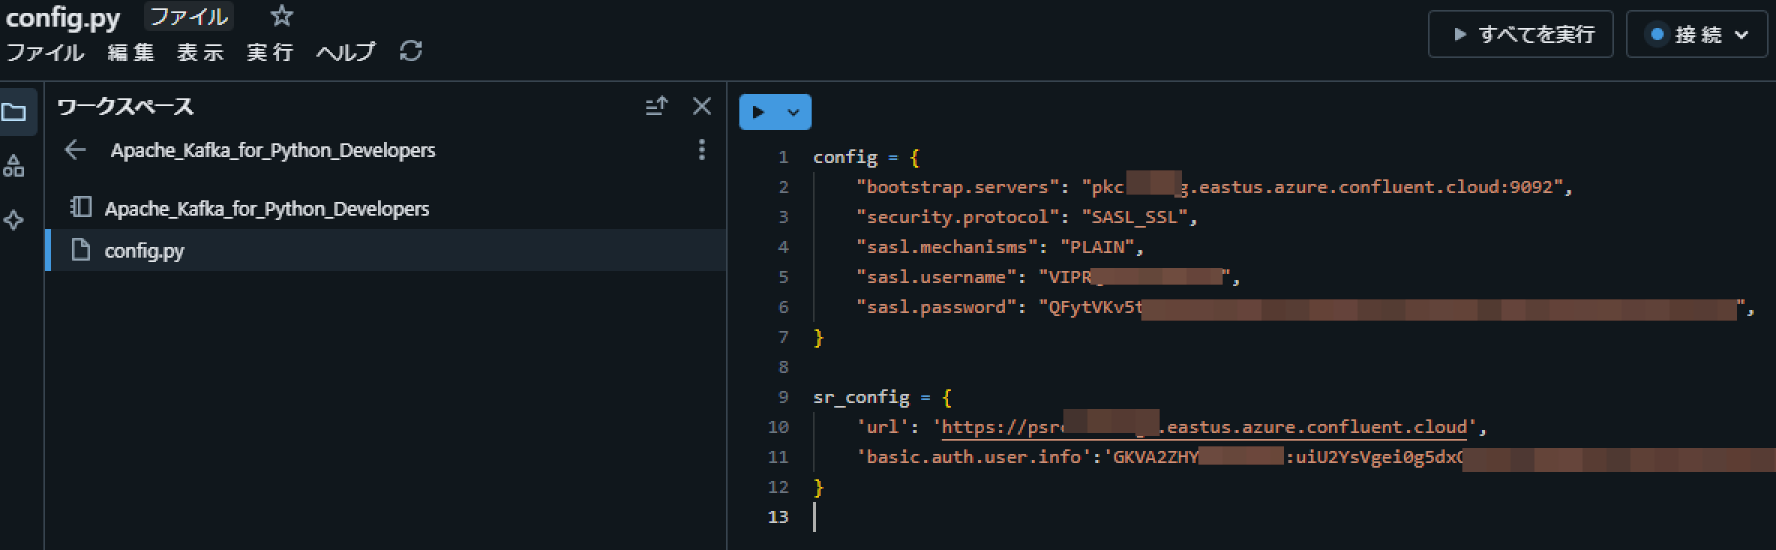The height and width of the screenshot is (550, 1776).
Task: Click on "security.protocol" key text
Action: 957,217
